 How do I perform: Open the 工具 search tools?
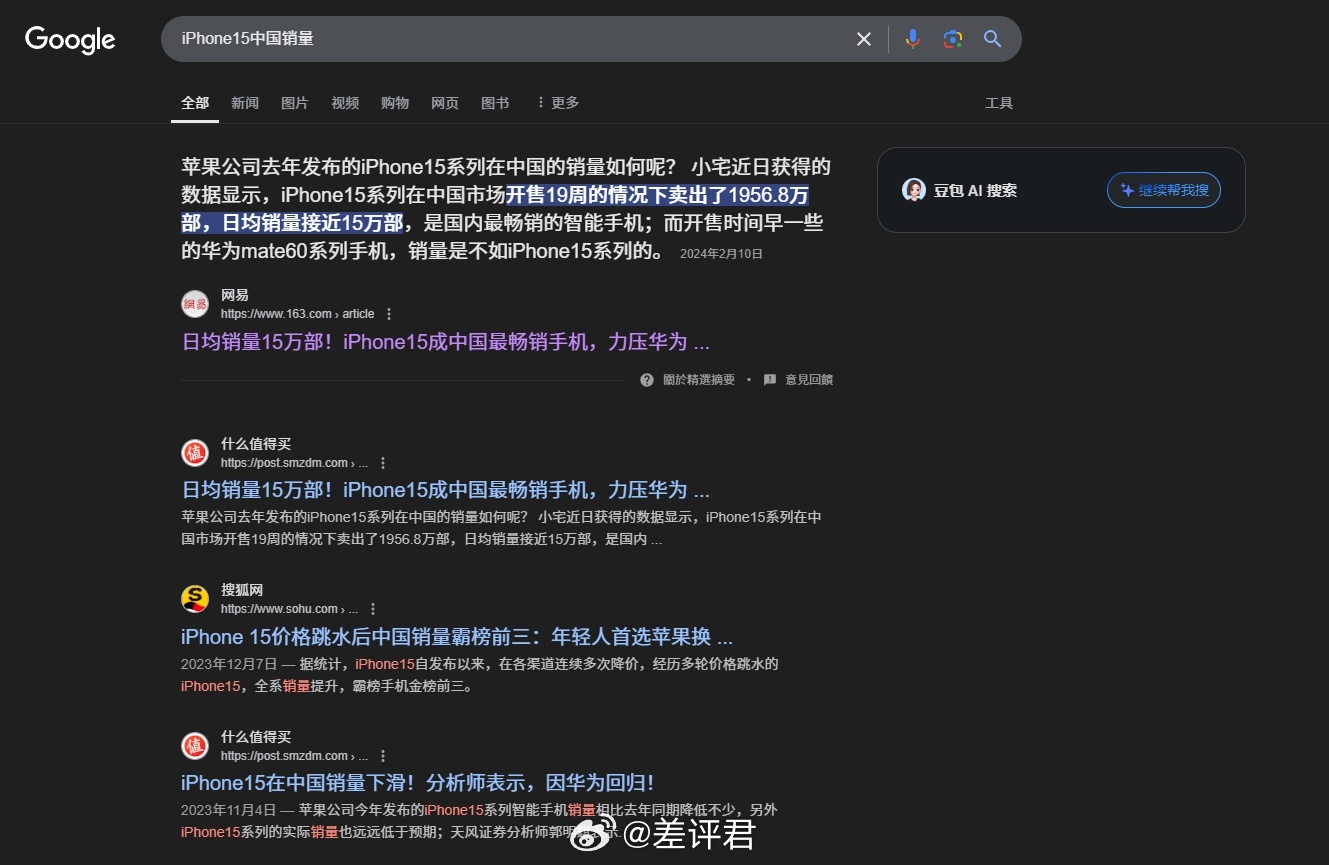click(999, 103)
